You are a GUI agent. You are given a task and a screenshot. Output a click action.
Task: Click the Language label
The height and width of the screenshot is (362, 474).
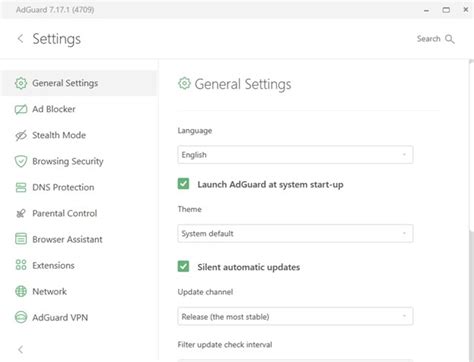pos(195,131)
